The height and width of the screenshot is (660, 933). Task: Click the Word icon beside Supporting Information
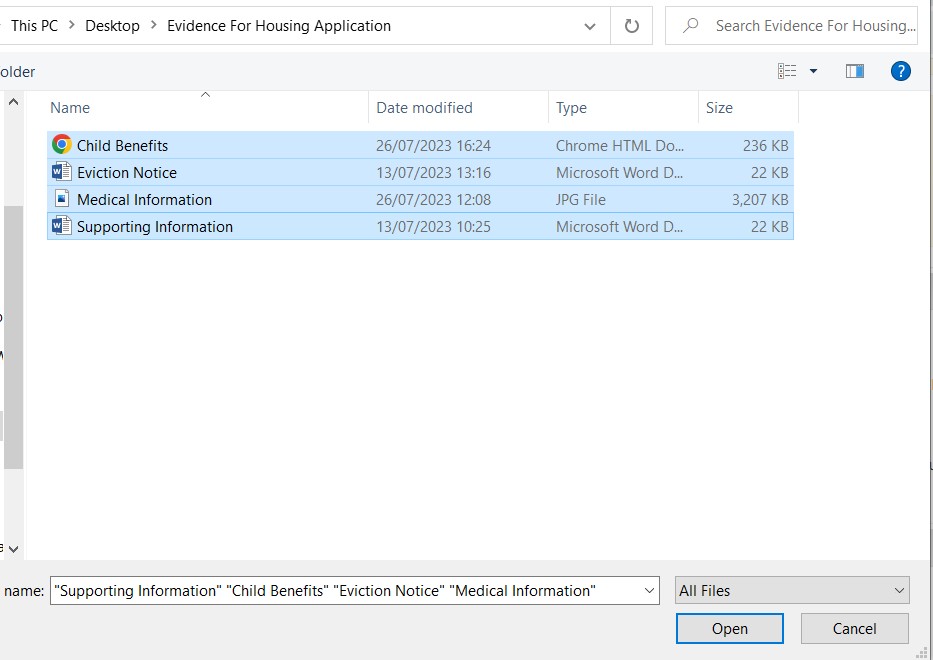pyautogui.click(x=62, y=226)
